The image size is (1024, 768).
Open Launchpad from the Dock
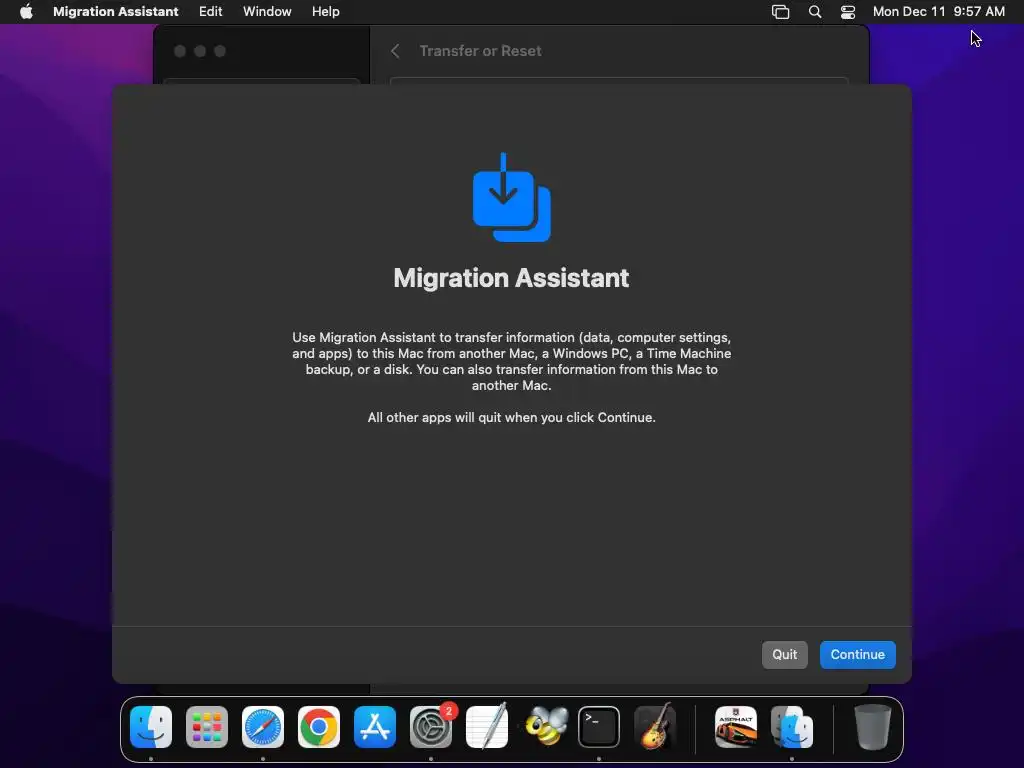point(207,727)
